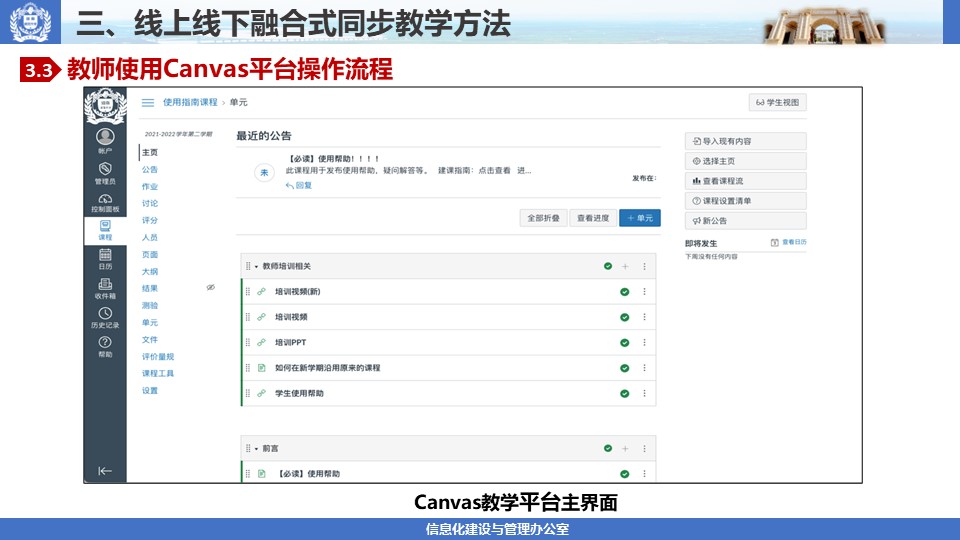Open options menu for 培训视频 item
Screen dimensions: 960x540
[x=644, y=317]
